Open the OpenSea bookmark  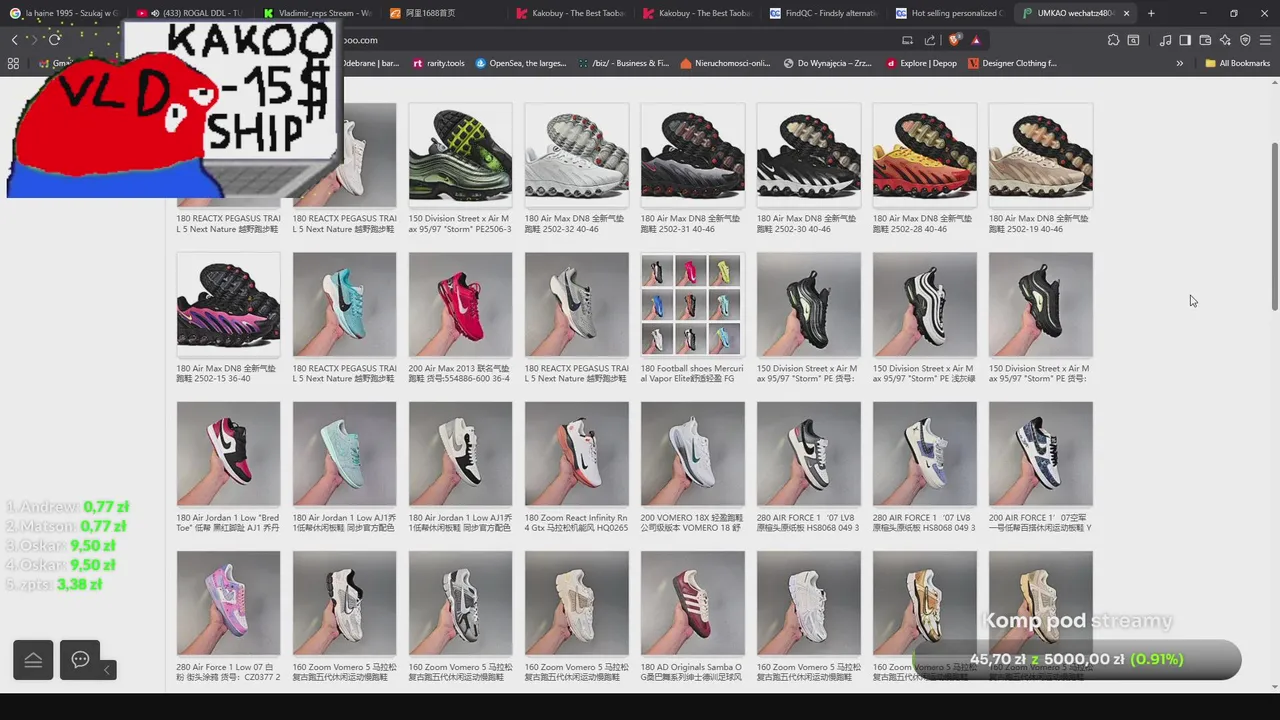[x=521, y=63]
